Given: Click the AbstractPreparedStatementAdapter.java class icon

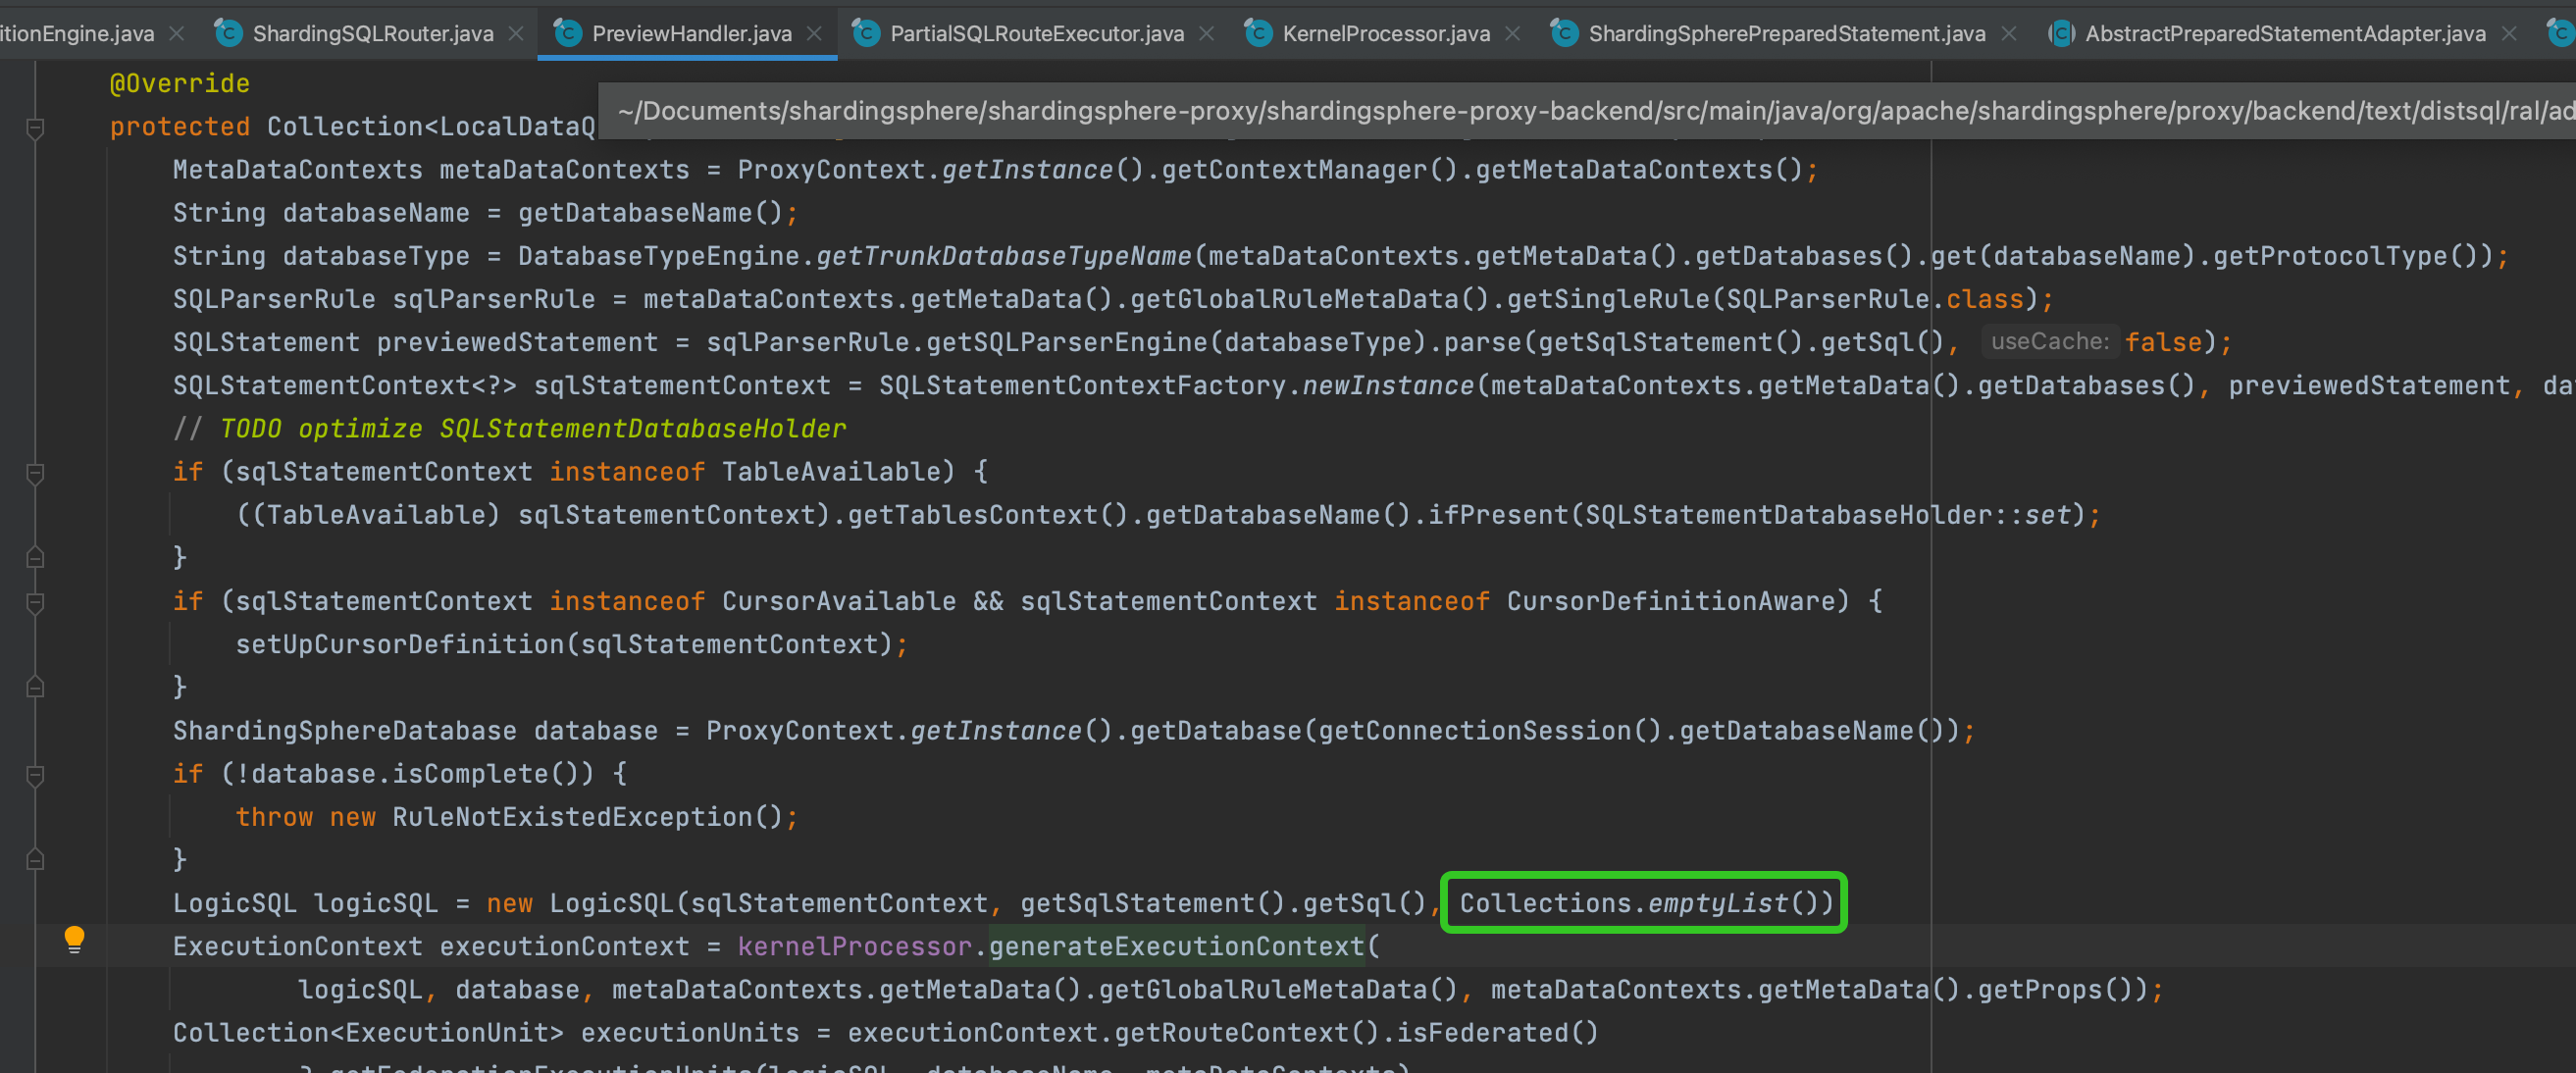Looking at the screenshot, I should [2061, 33].
